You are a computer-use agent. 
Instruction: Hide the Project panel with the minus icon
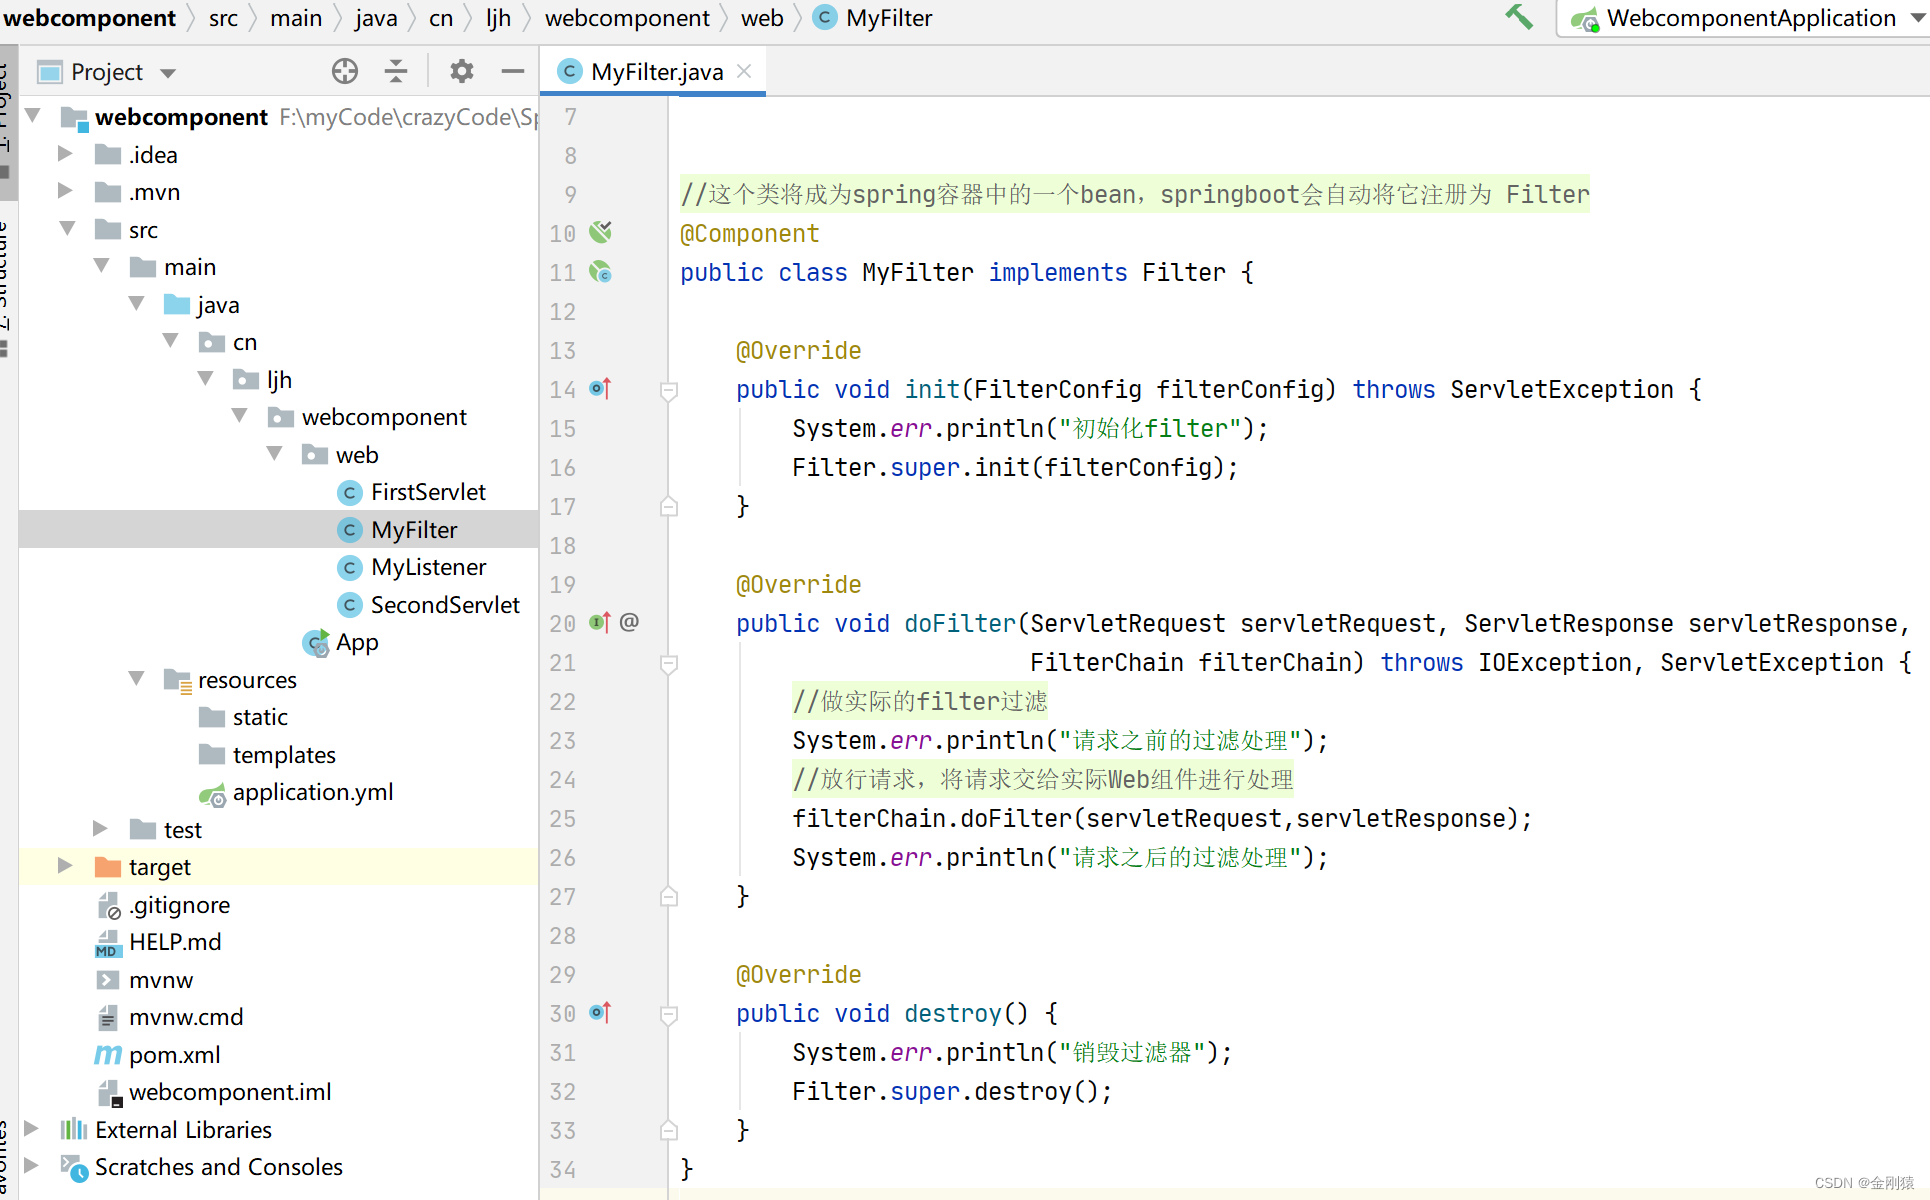pos(513,71)
